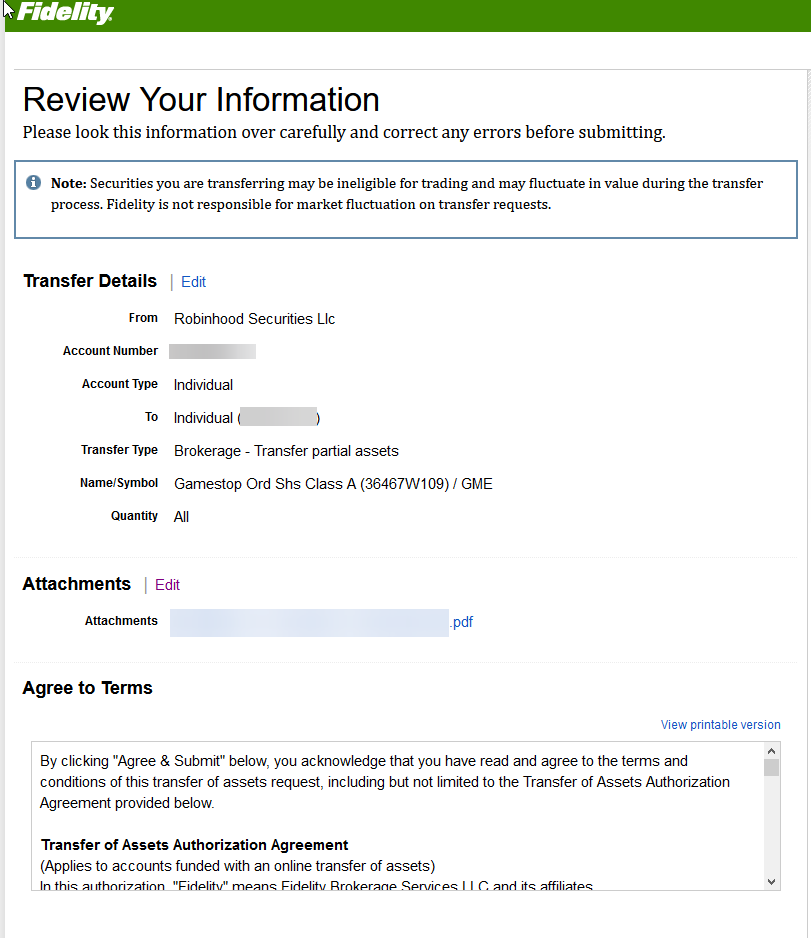Click 'Robinhood Securities Llc' text
This screenshot has height=938, width=811.
(254, 319)
